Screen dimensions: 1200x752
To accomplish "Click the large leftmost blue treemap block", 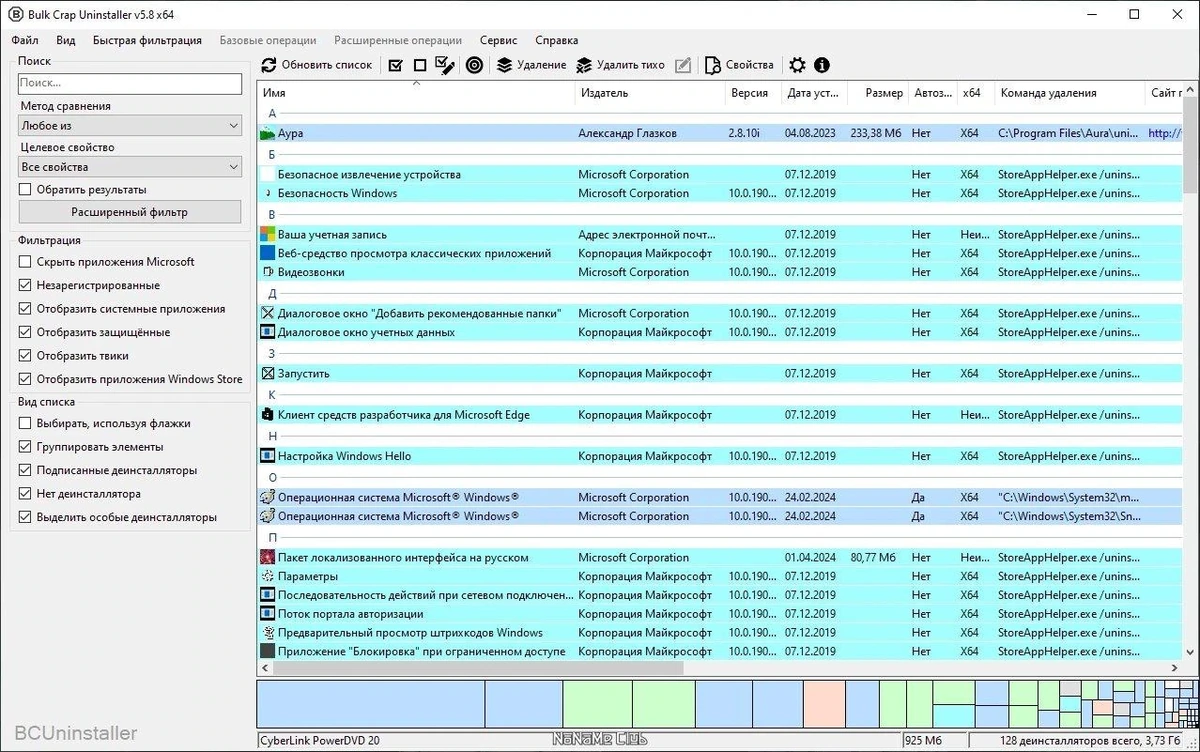I will 371,704.
